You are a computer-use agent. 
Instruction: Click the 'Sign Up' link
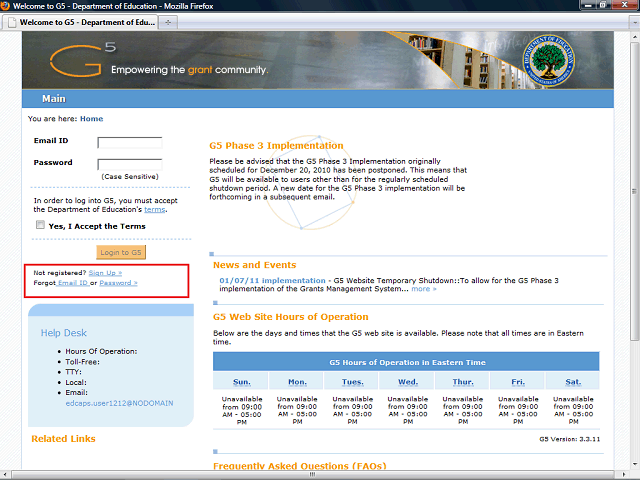click(105, 273)
